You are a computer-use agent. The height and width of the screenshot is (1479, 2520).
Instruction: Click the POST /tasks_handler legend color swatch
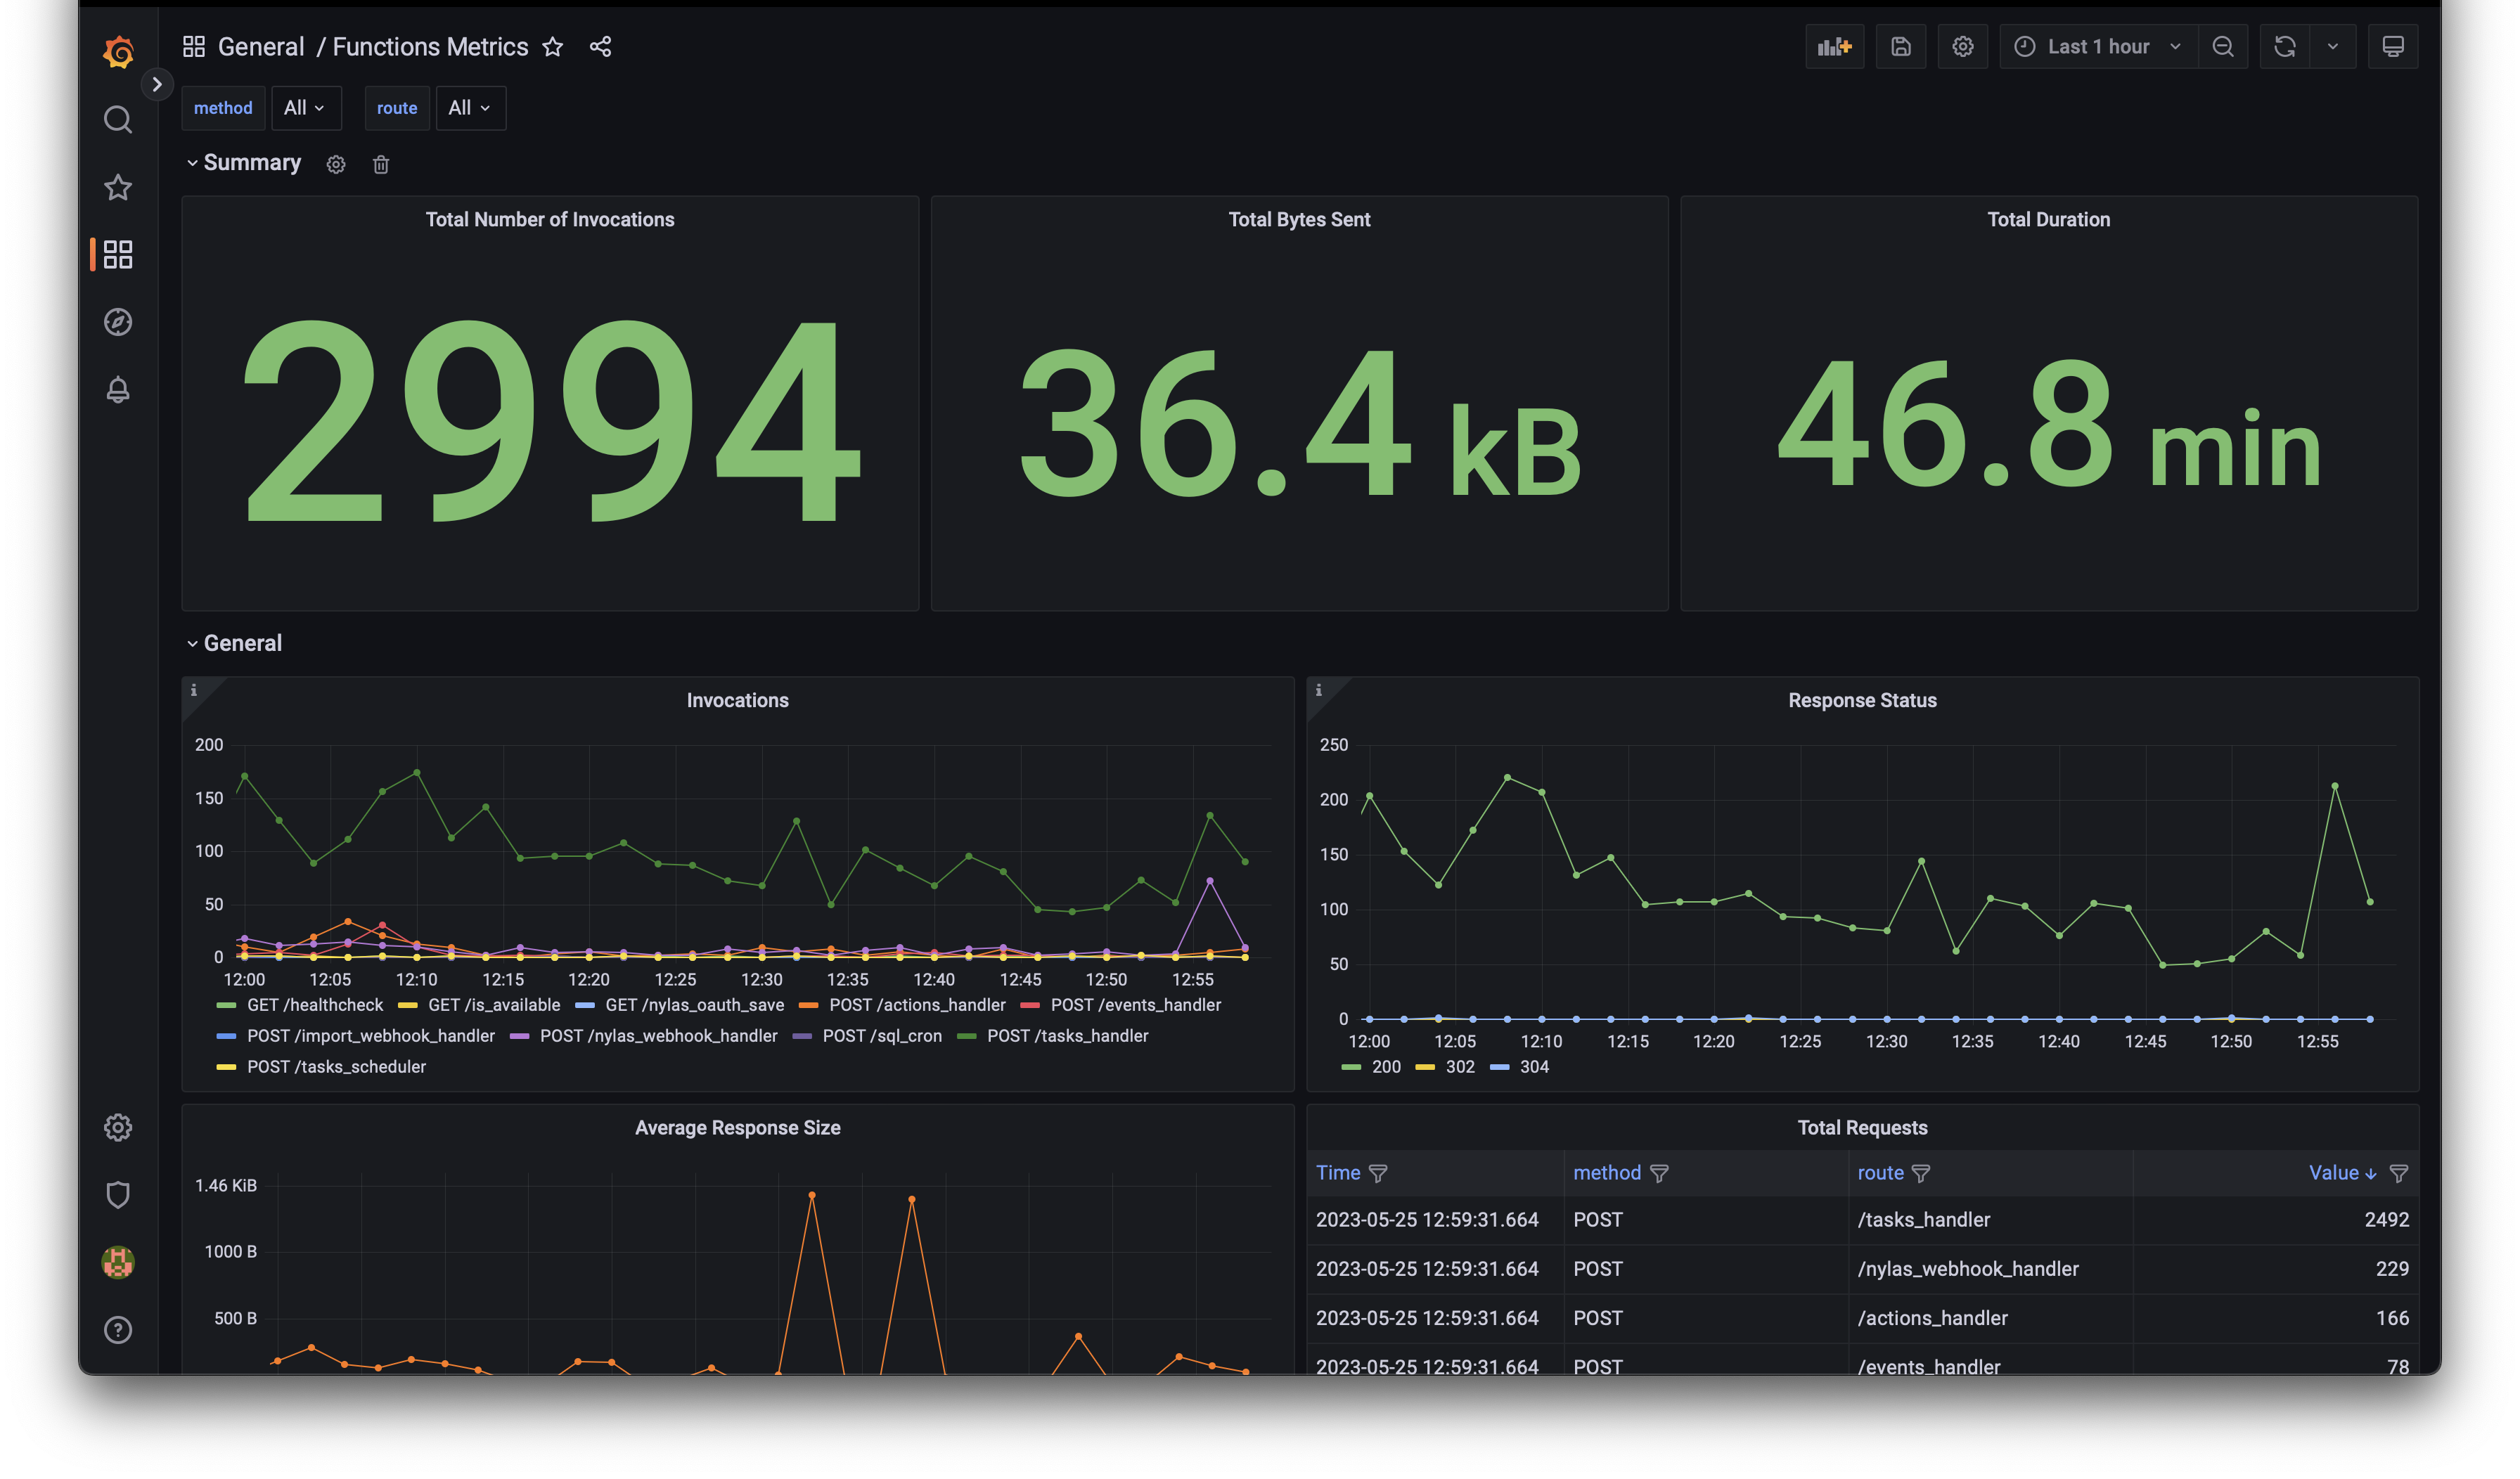tap(966, 1036)
